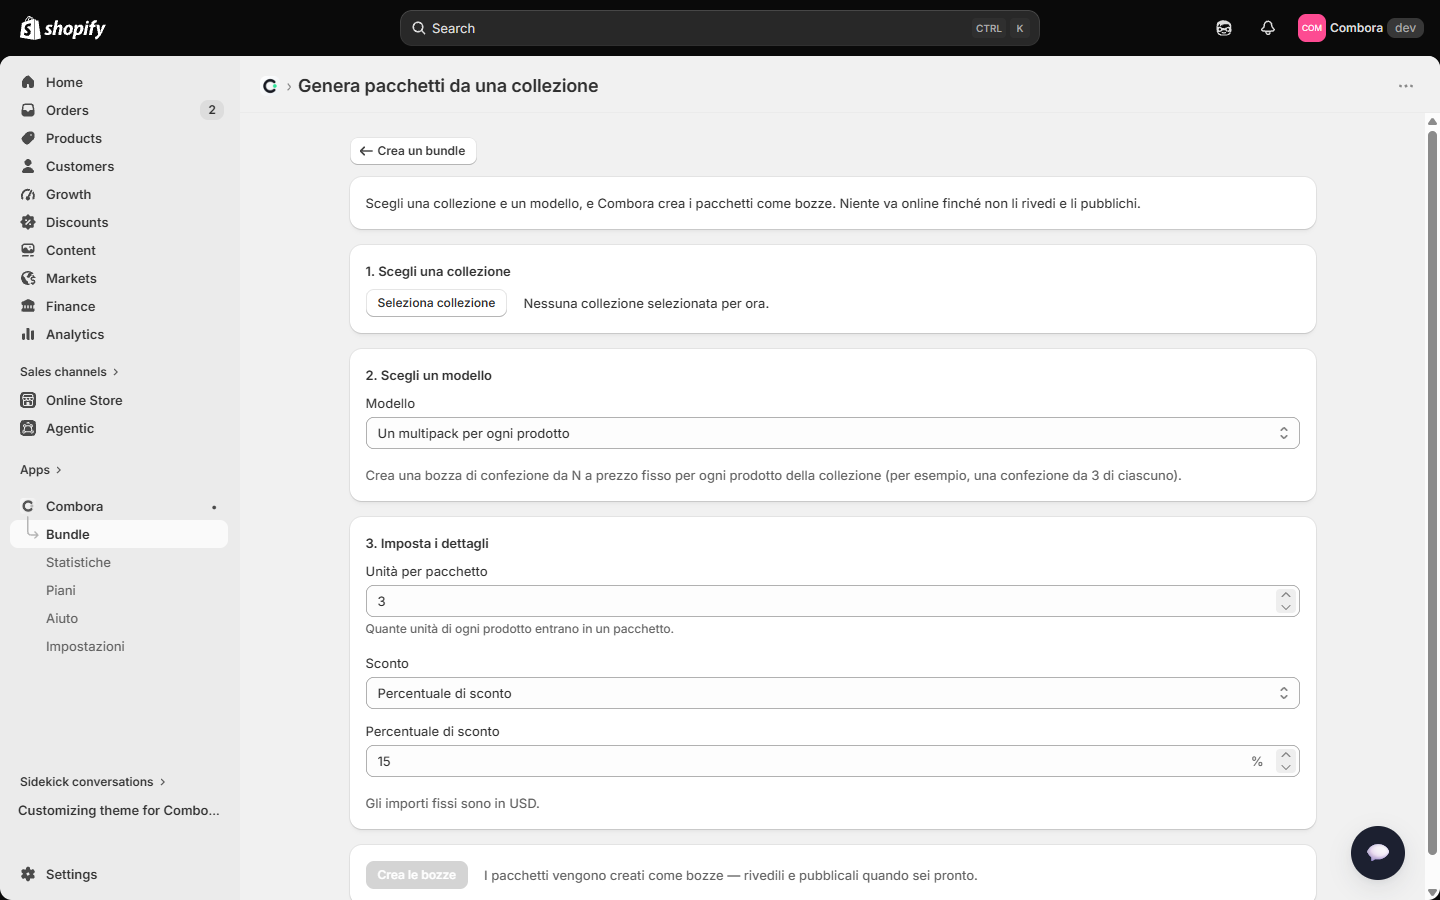Open the Combora store account menu

1360,28
